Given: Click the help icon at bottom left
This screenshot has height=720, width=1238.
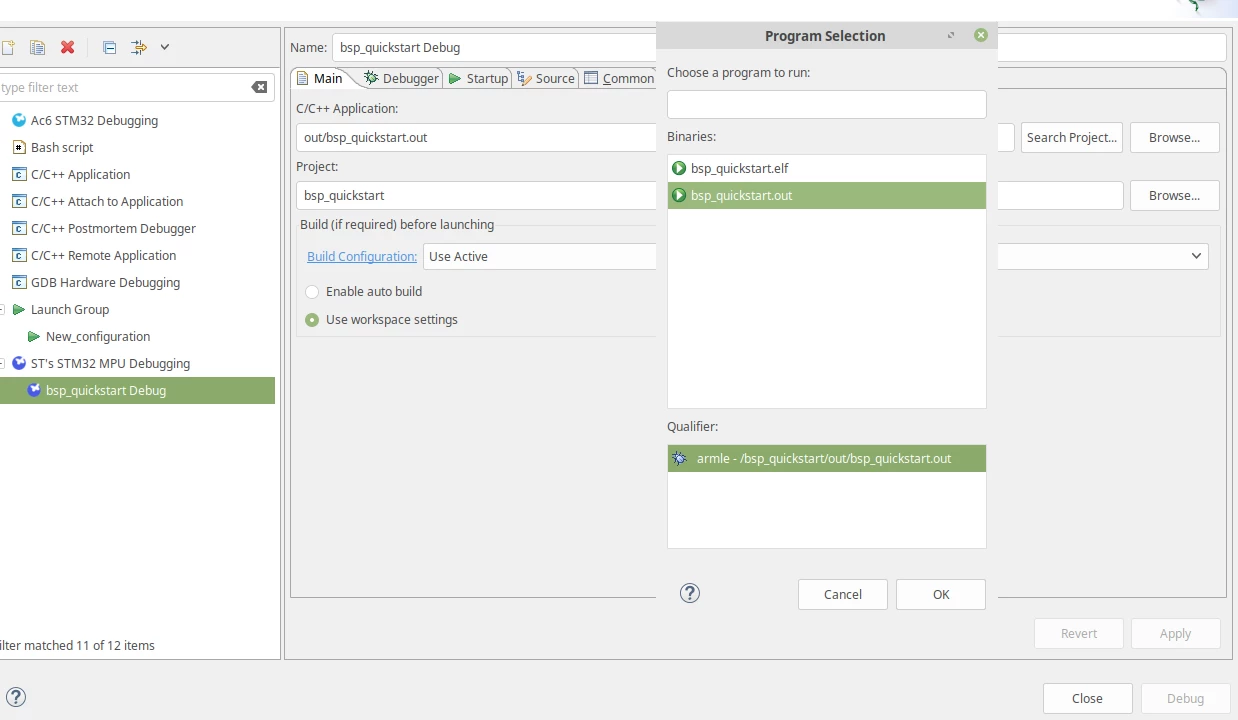Looking at the screenshot, I should (16, 697).
